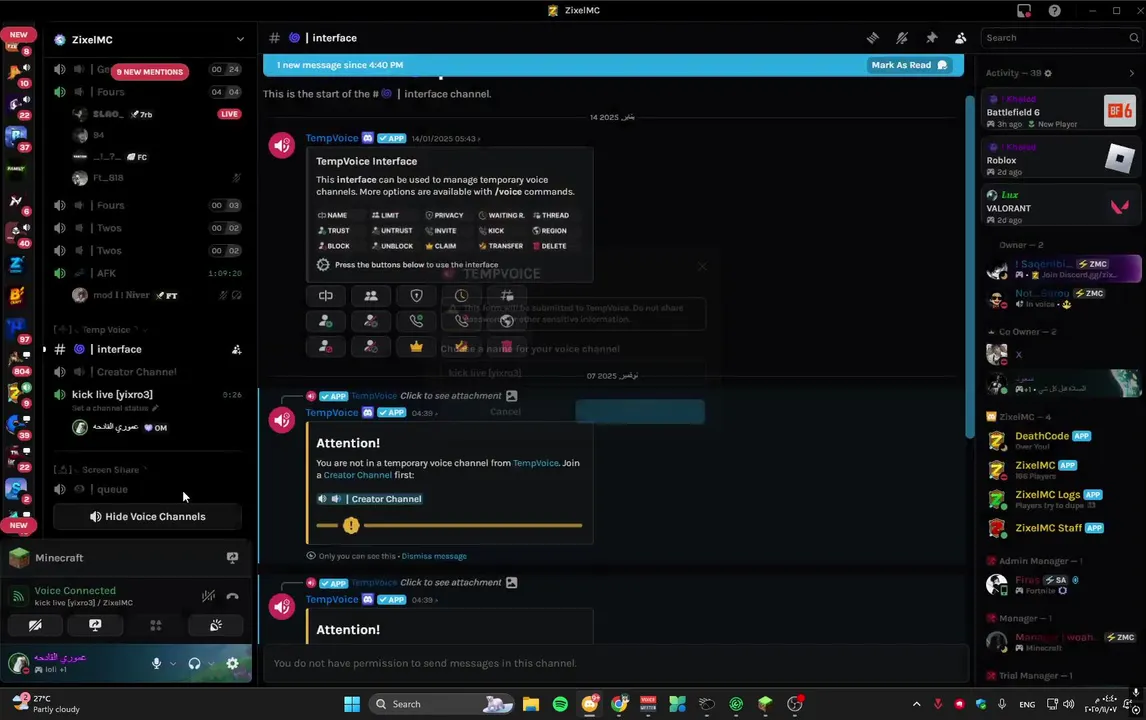Viewport: 1146px width, 720px height.
Task: Click the Creator Channel mention chip
Action: 370,499
